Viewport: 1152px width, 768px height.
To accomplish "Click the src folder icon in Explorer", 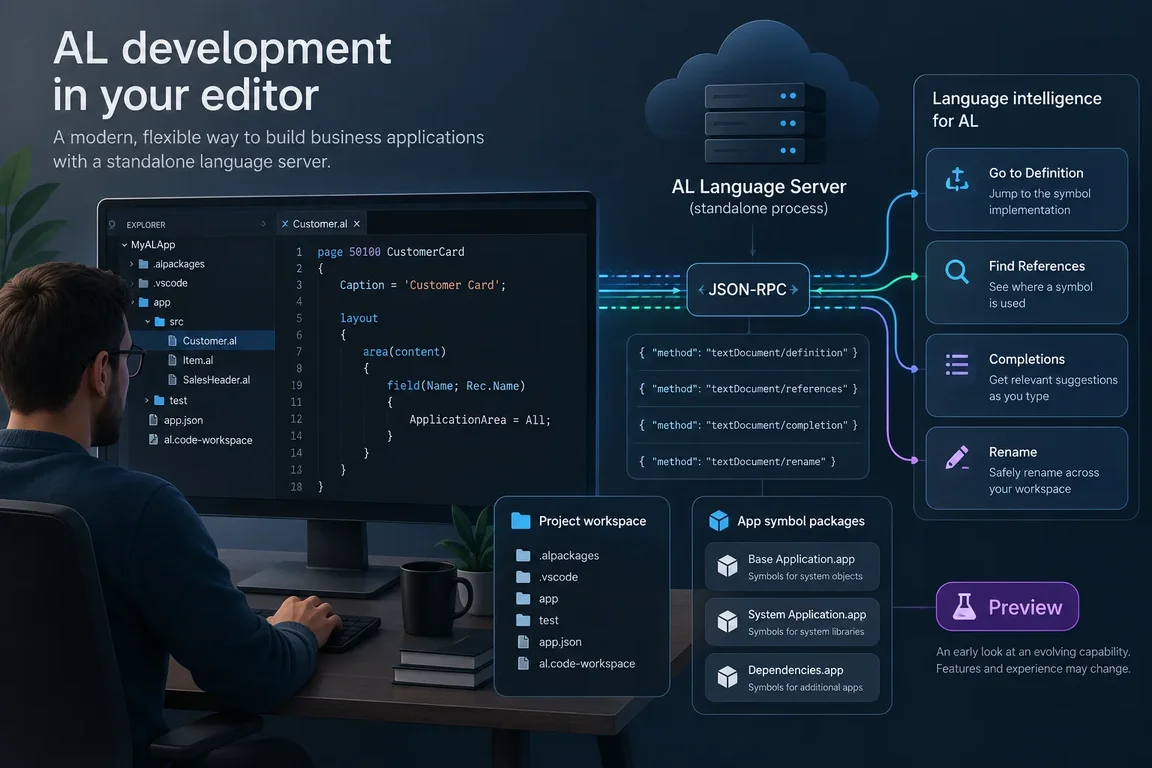I will point(159,321).
